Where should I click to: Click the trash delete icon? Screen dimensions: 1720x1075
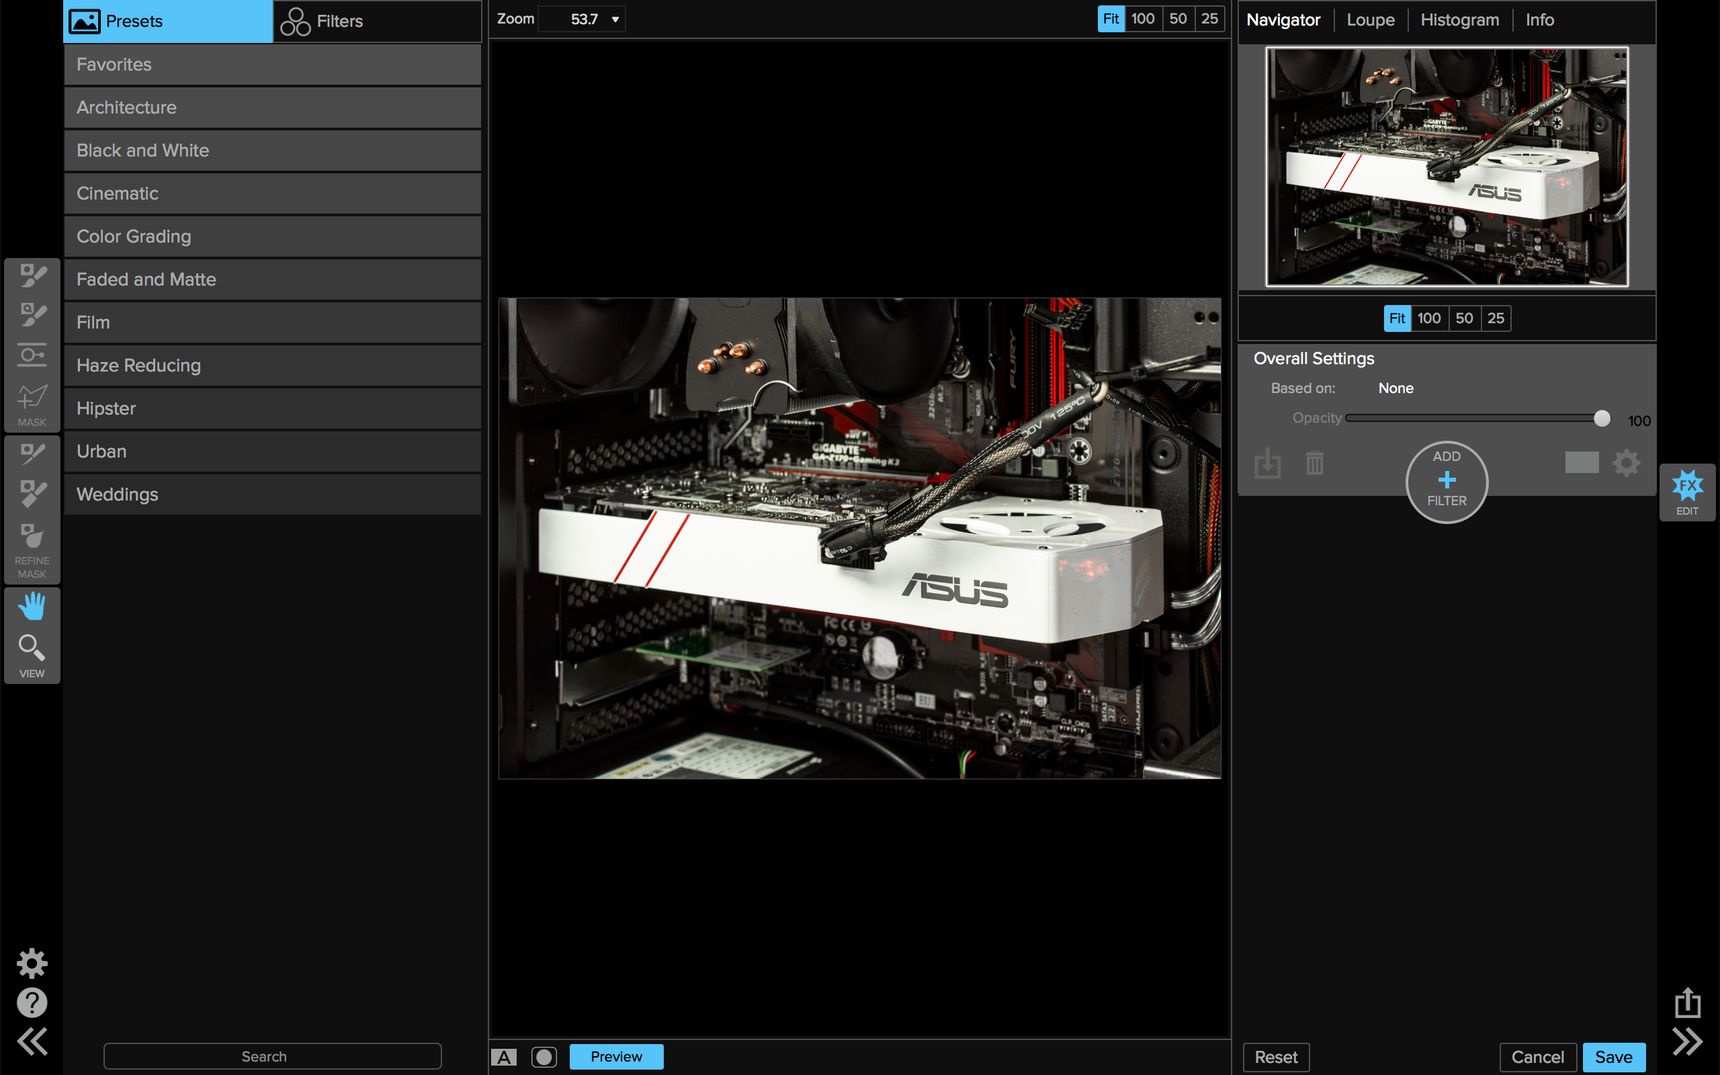(x=1315, y=463)
